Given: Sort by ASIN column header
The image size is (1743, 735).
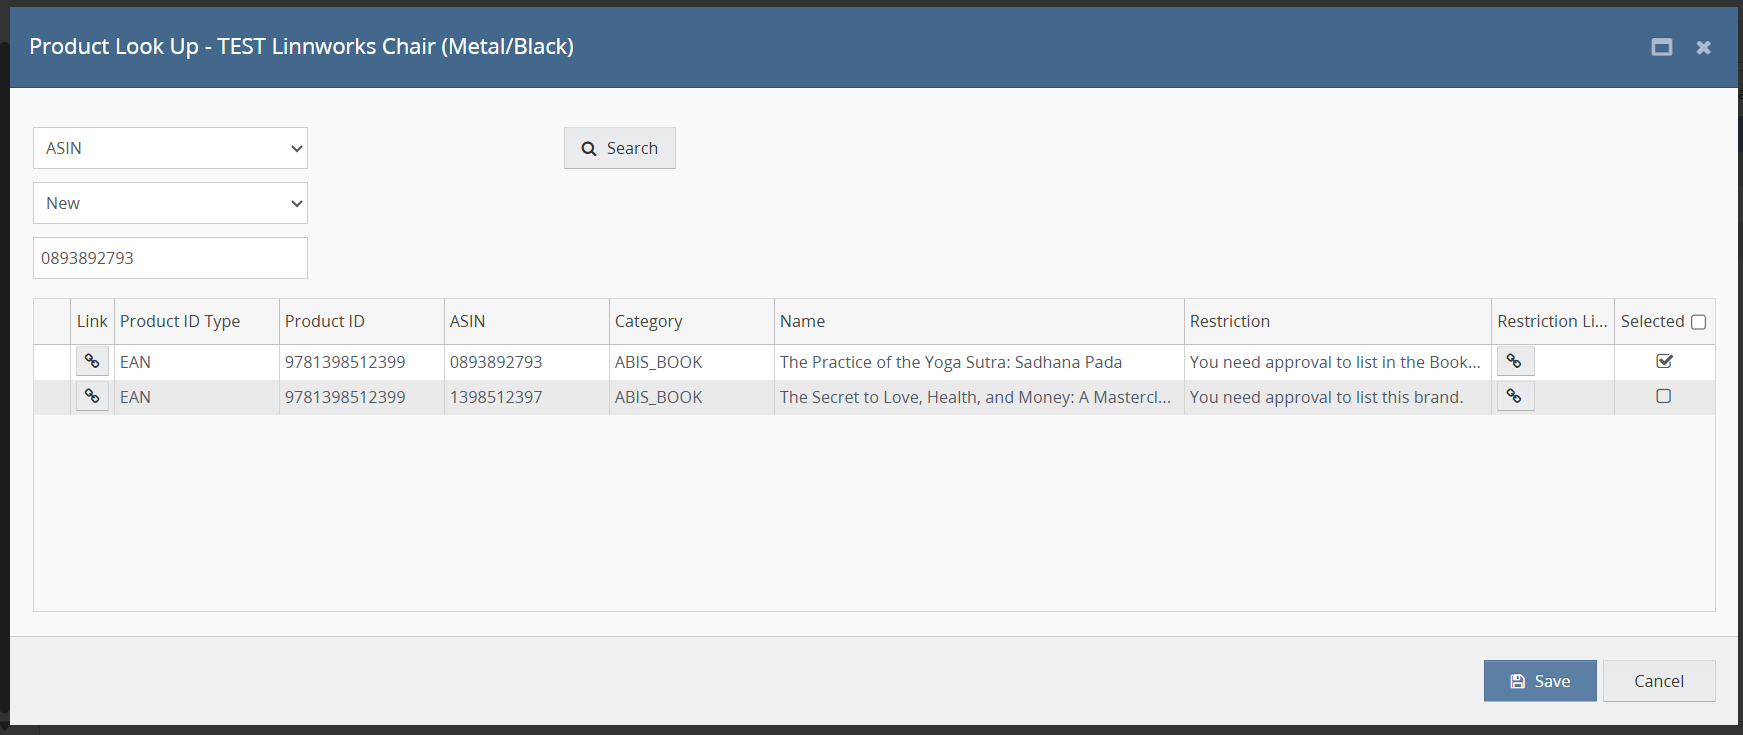Looking at the screenshot, I should (527, 321).
